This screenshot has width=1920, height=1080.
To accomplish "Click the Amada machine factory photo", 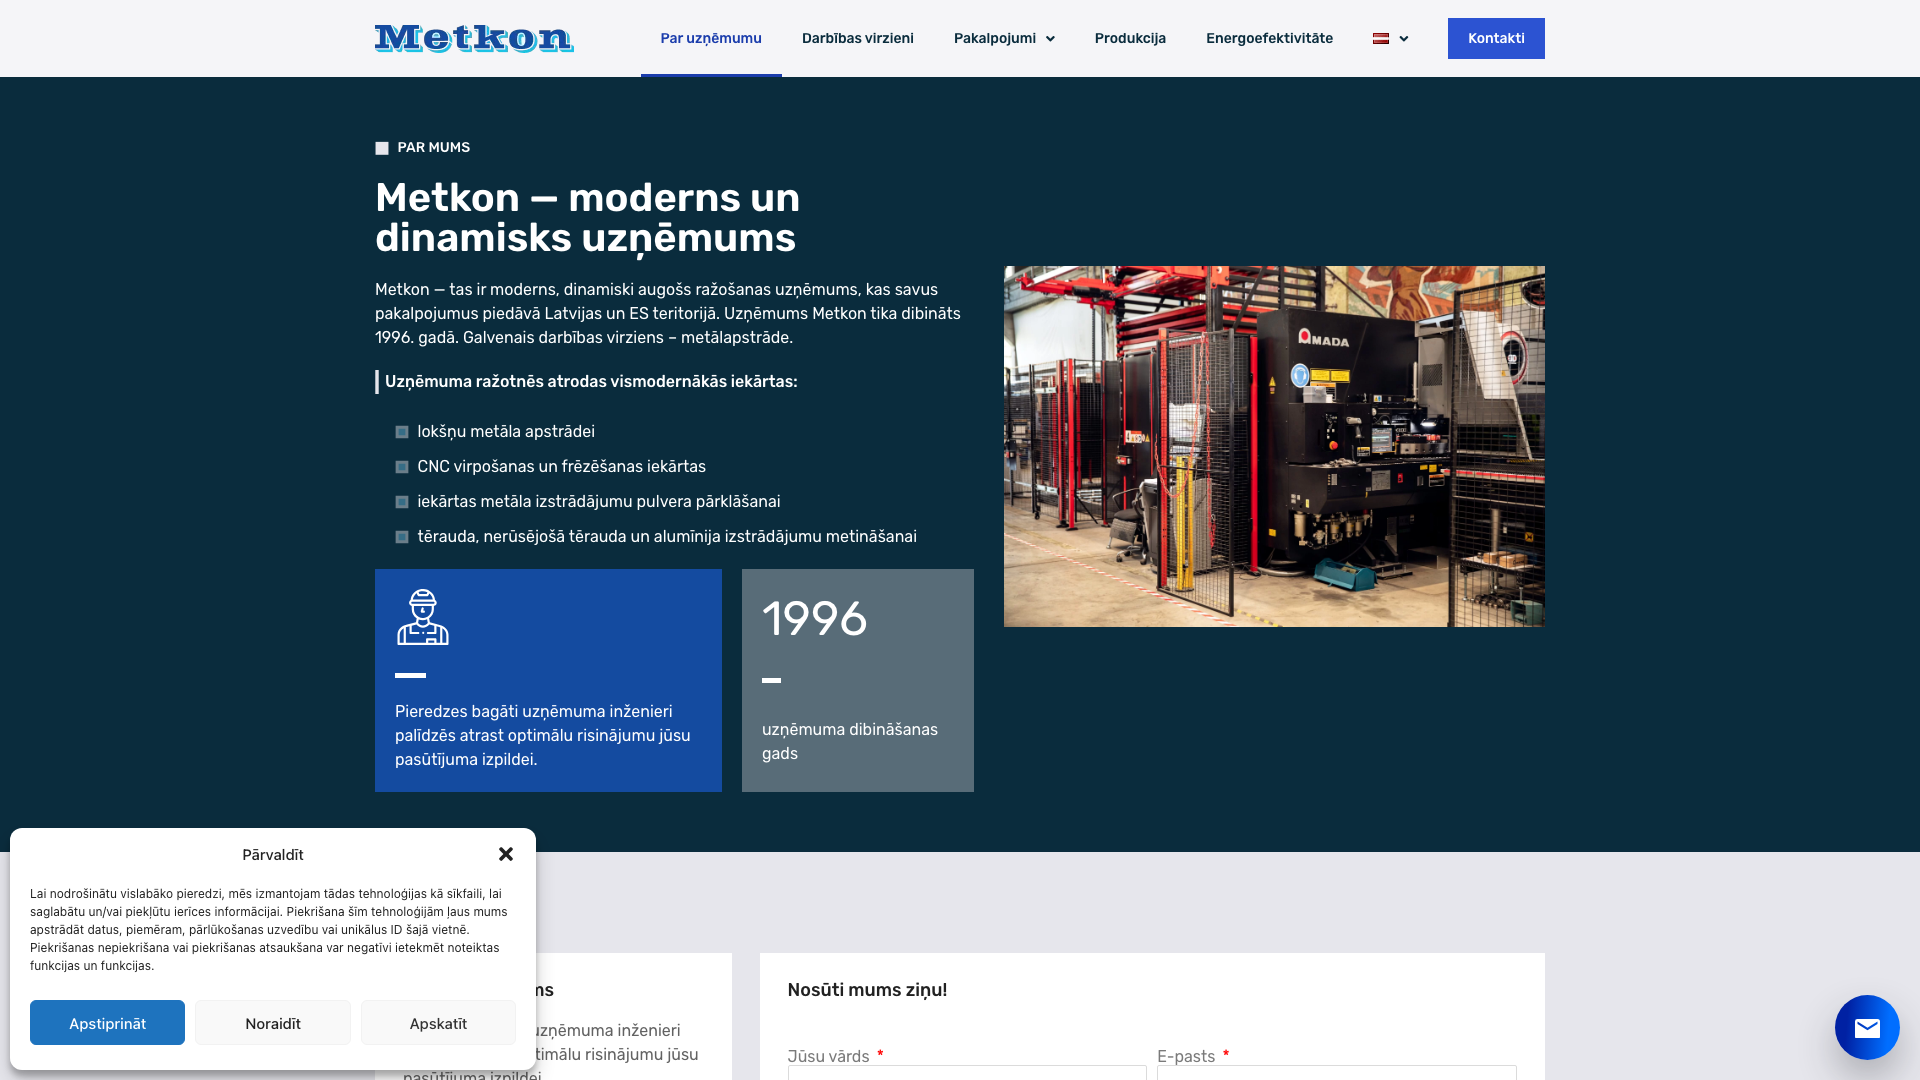I will pyautogui.click(x=1274, y=446).
